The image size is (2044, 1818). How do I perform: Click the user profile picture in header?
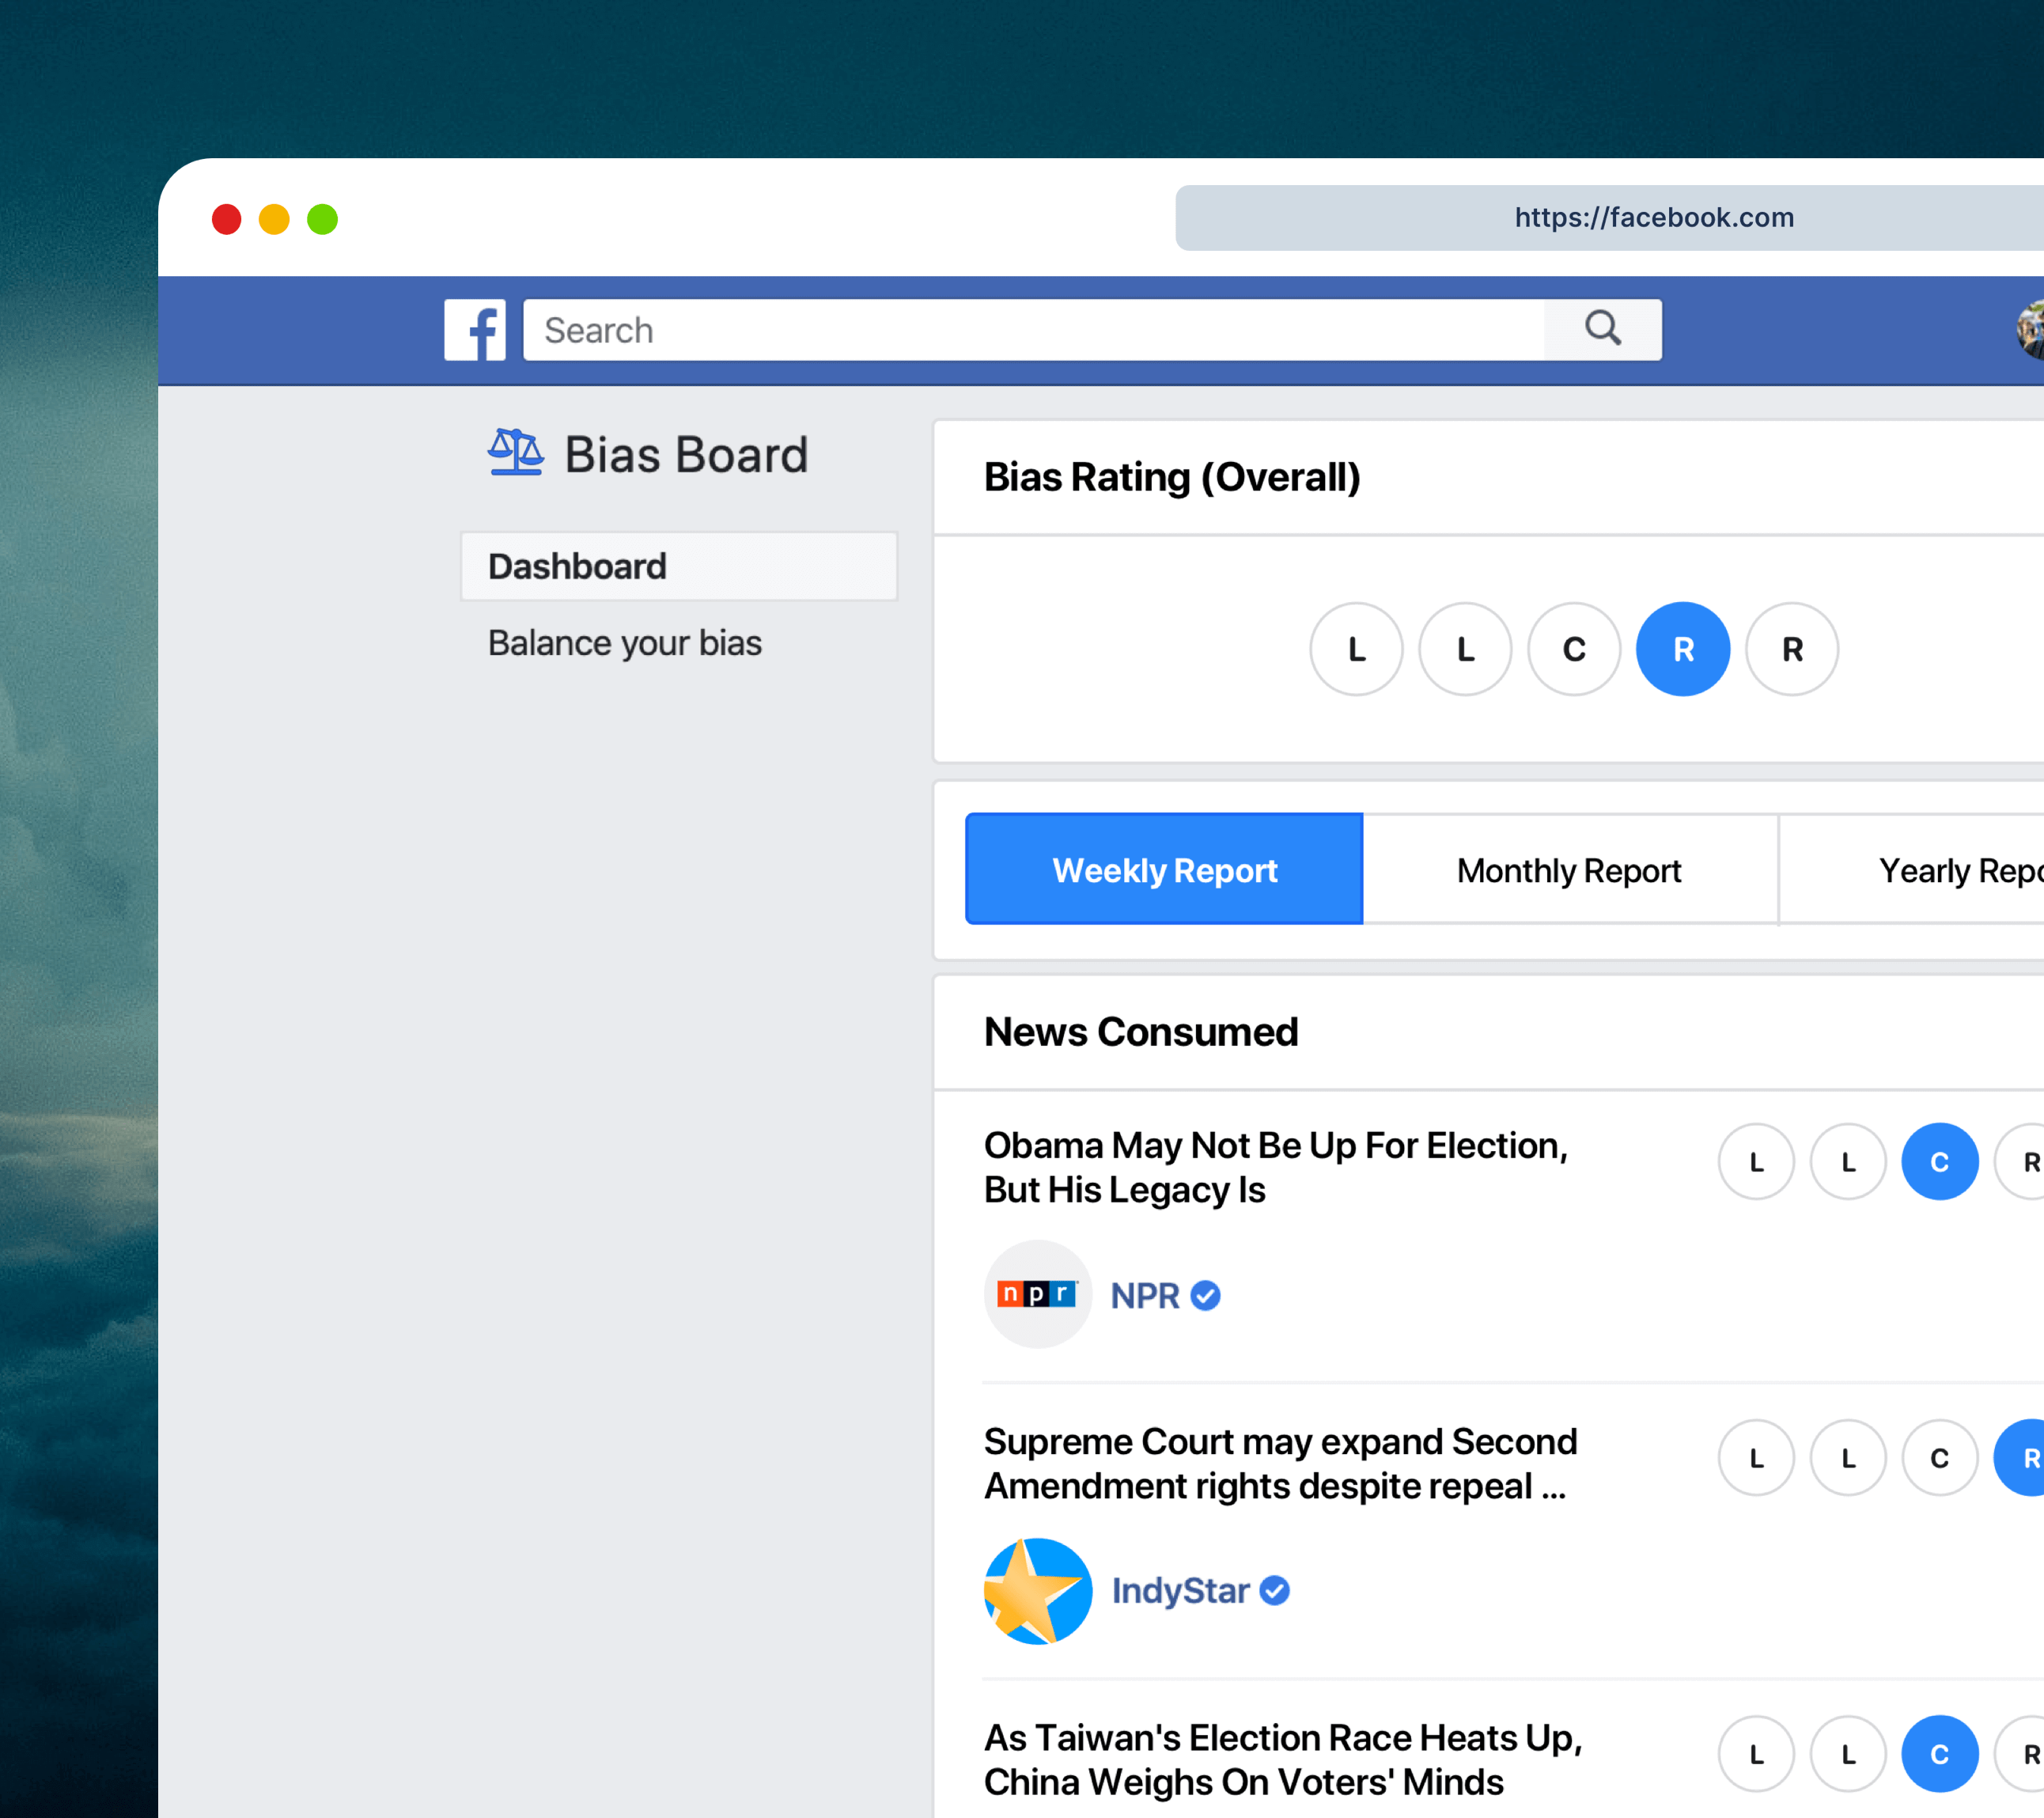tap(2030, 329)
